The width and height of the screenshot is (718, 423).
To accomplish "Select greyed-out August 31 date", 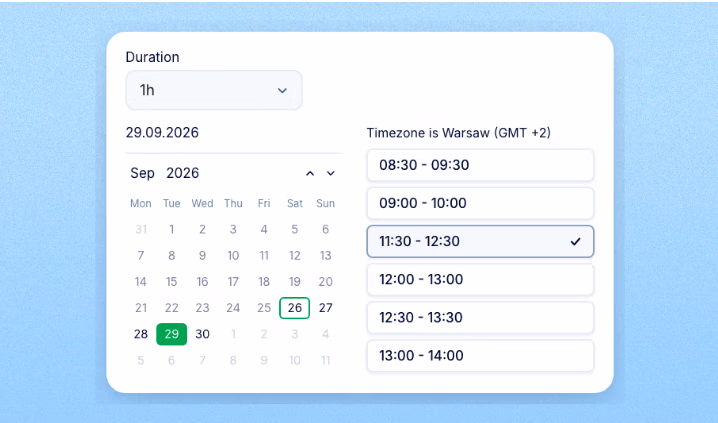I will pos(141,229).
